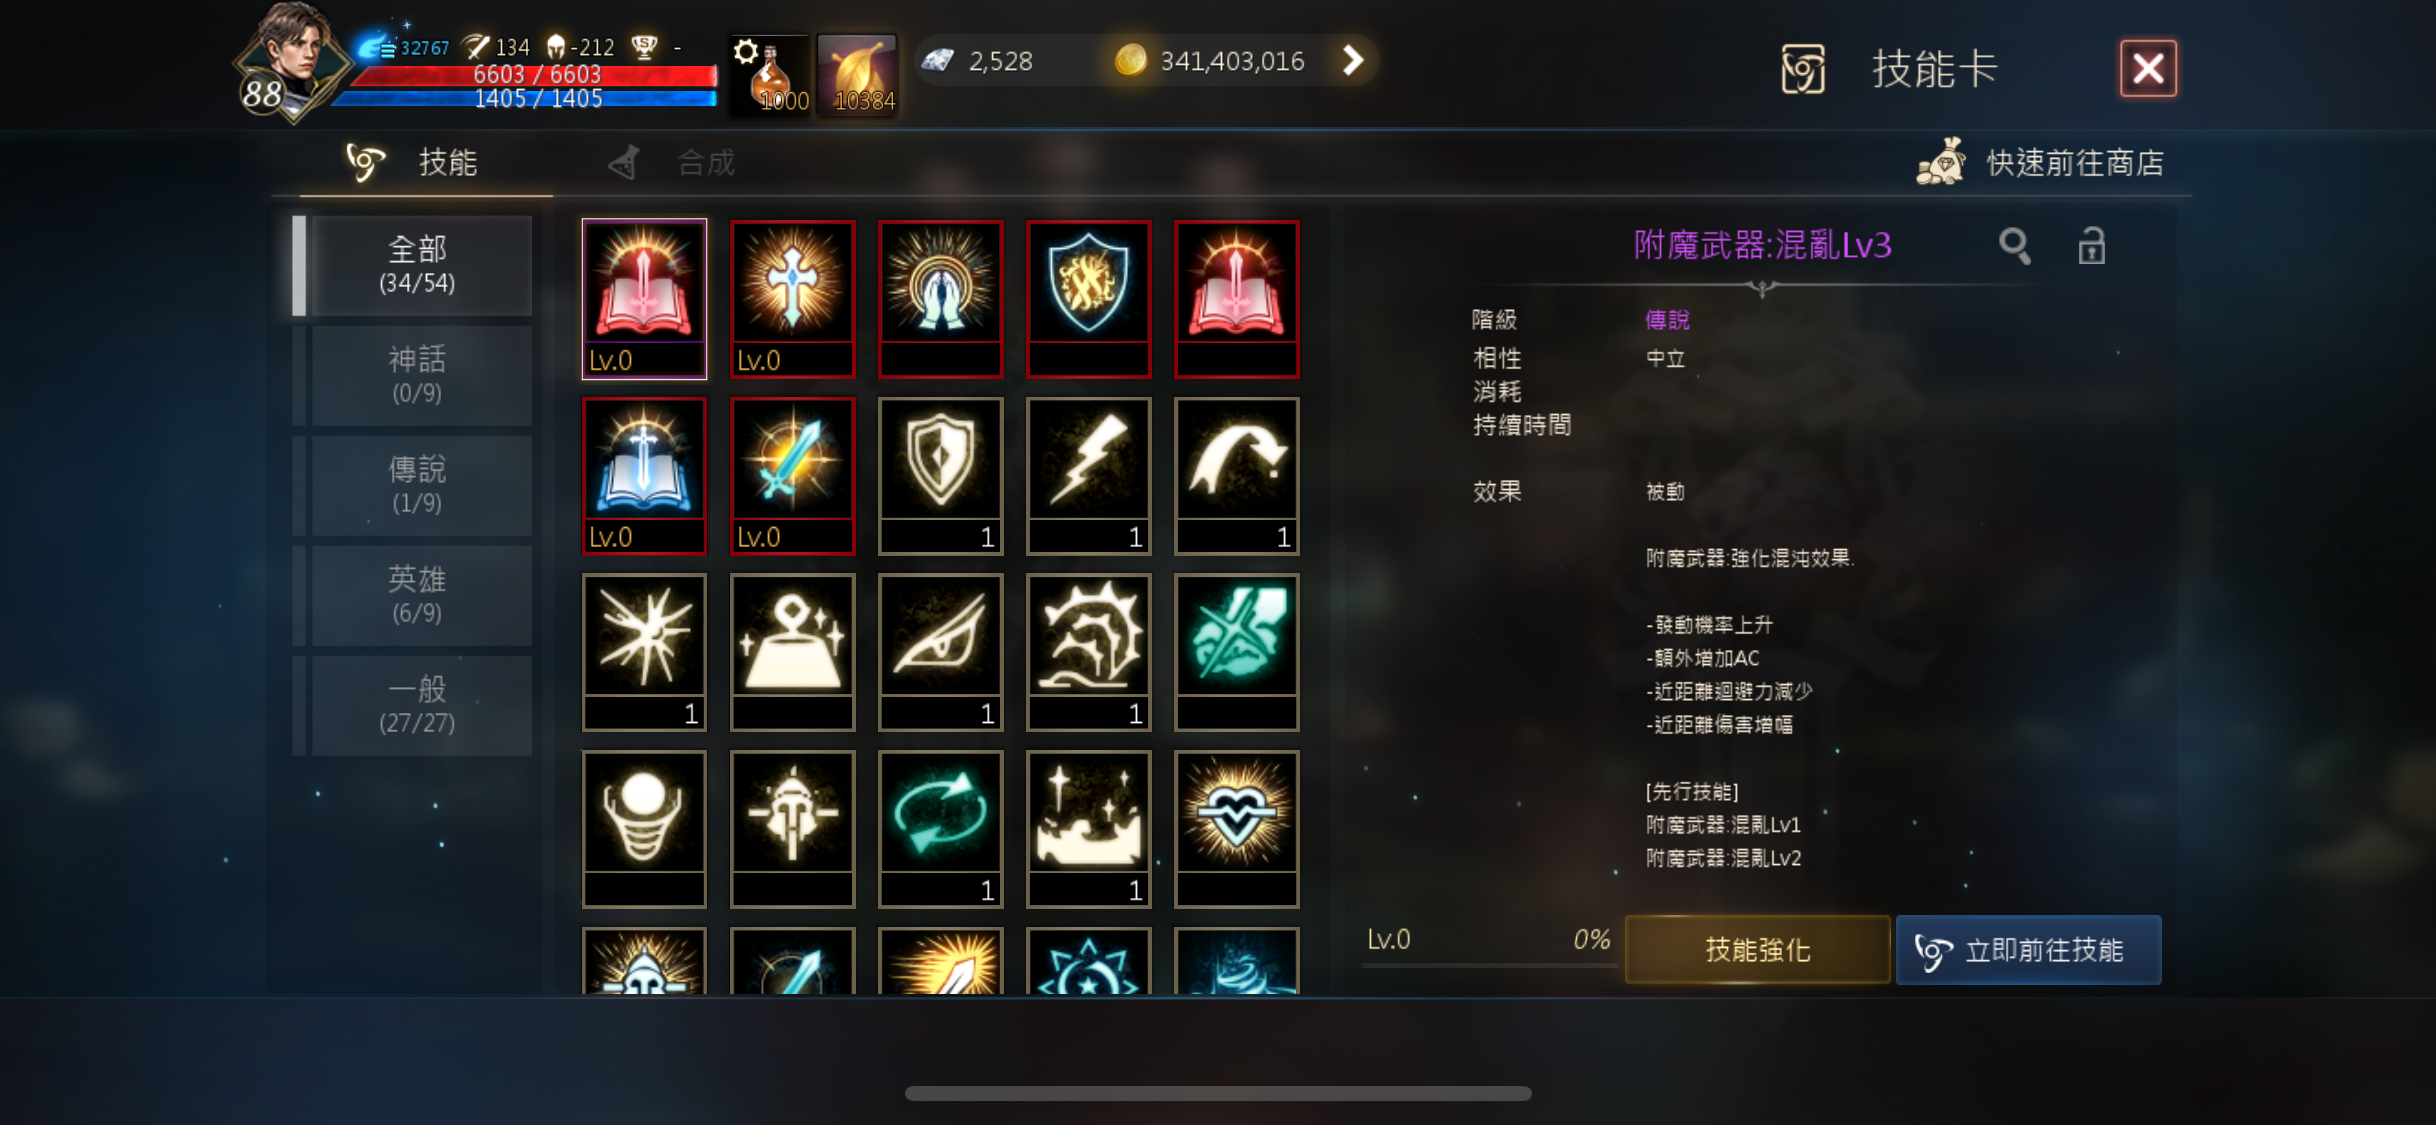Filter skills by 傳說 (1/9)
Image resolution: width=2436 pixels, height=1125 pixels.
[x=417, y=485]
